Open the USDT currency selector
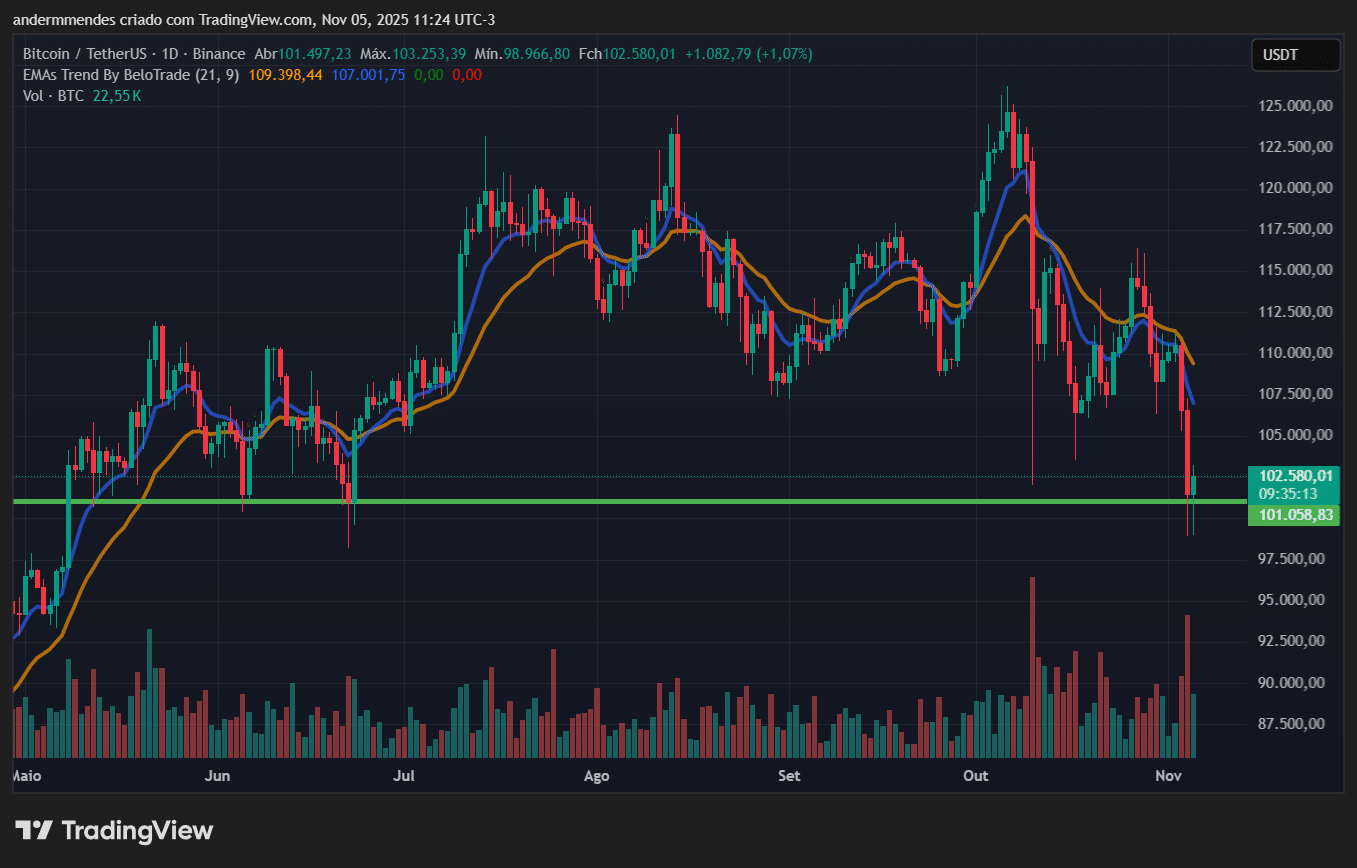The width and height of the screenshot is (1357, 868). coord(1295,55)
